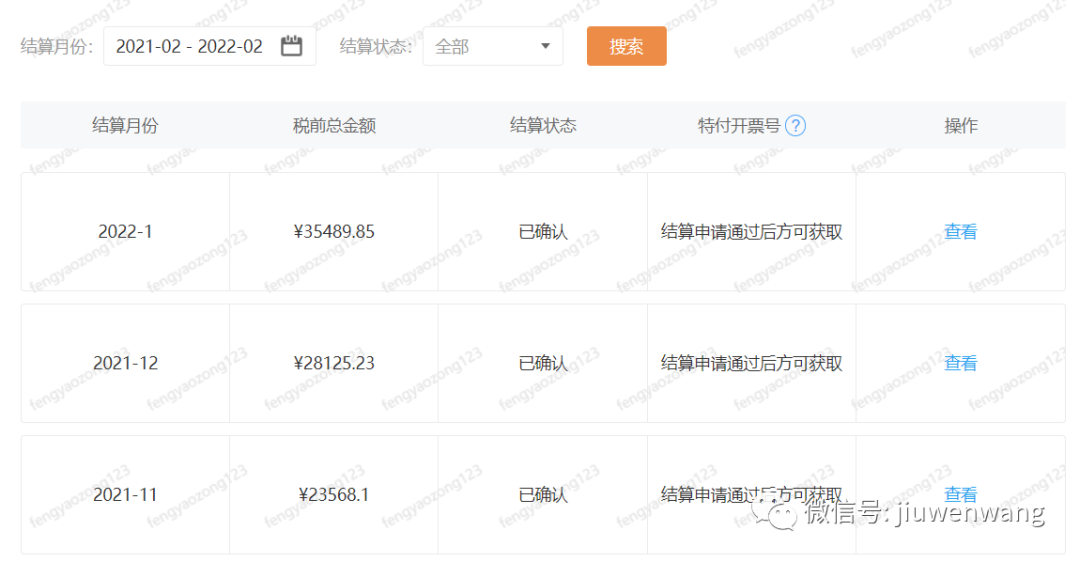Click the dropdown arrow next to 全部

(546, 46)
